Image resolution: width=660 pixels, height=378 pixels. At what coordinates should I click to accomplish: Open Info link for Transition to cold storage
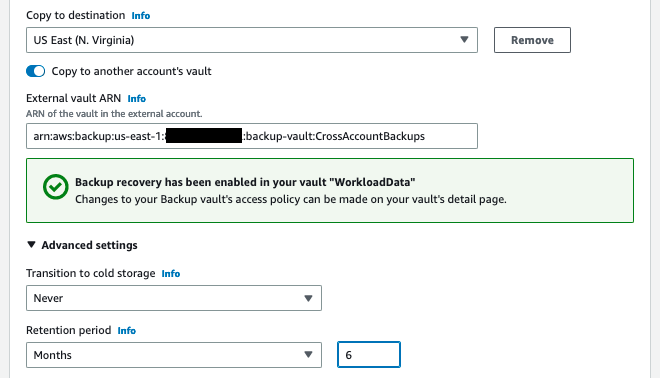click(x=171, y=274)
